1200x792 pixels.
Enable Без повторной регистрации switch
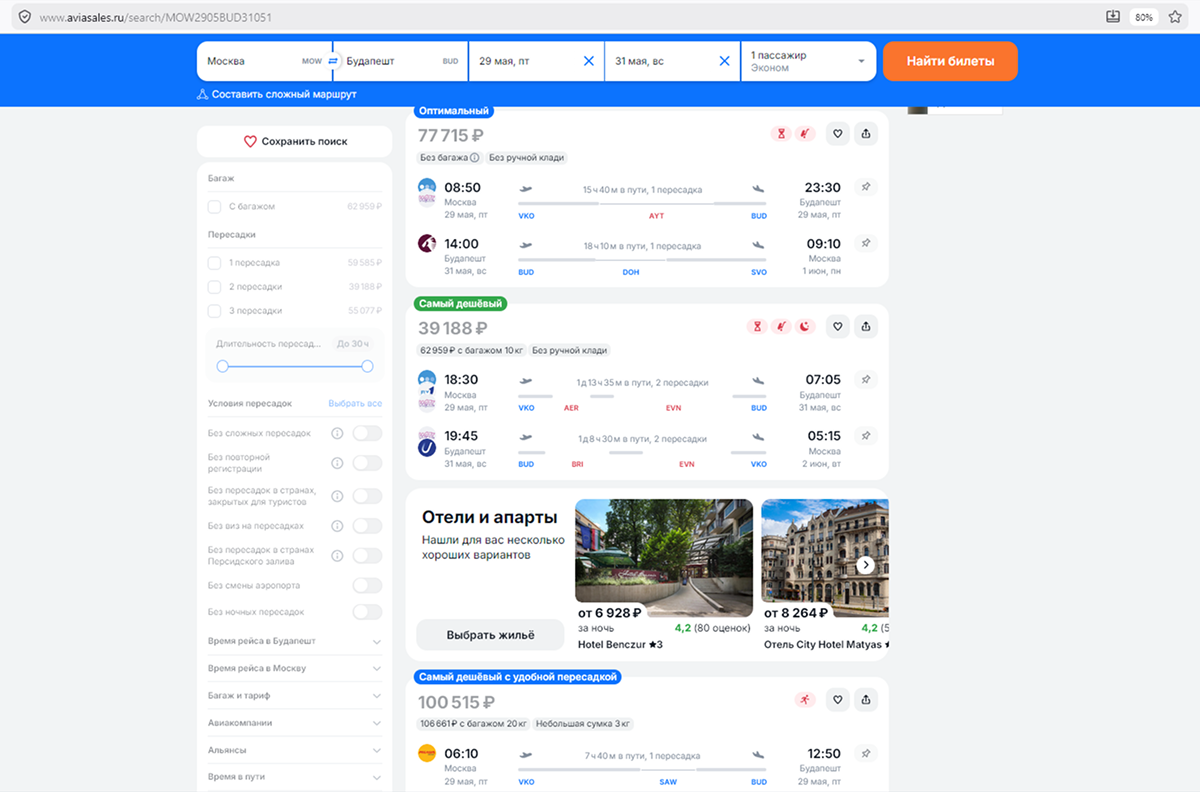pos(367,463)
